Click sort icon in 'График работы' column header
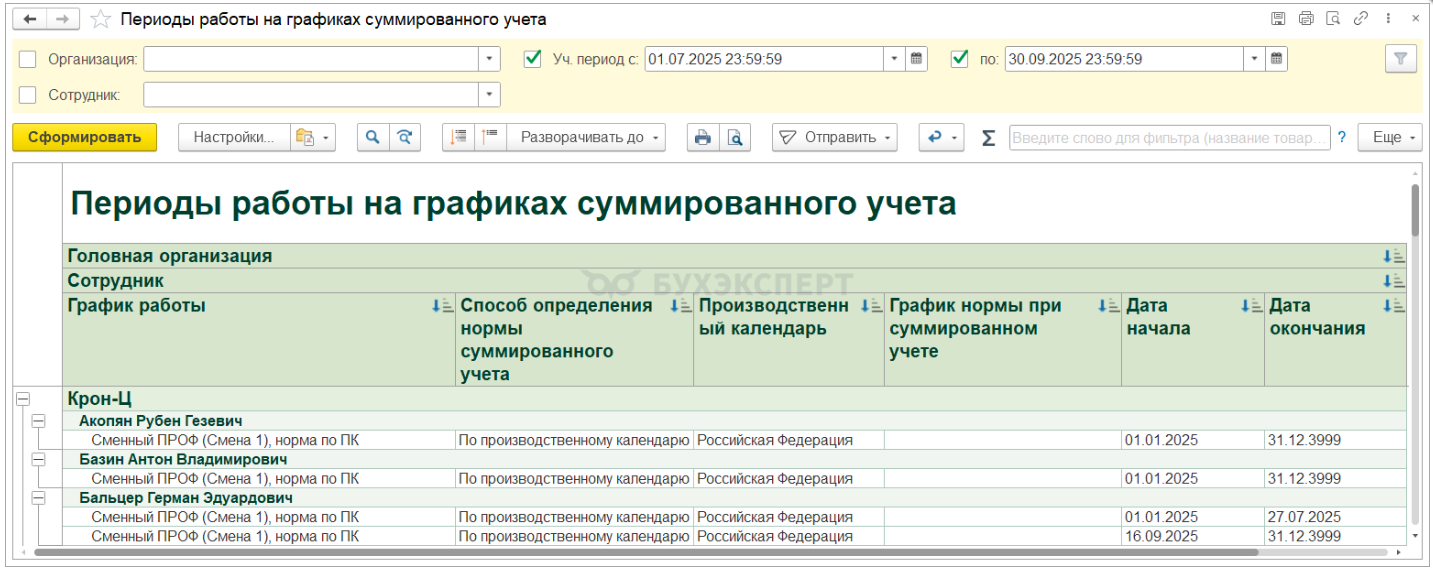 (x=442, y=306)
